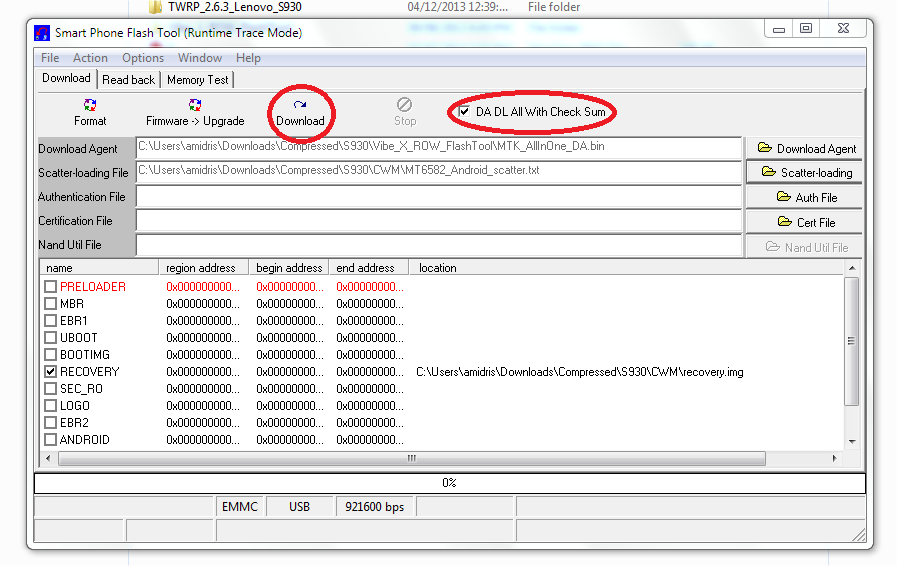Switch to the Memory Test tab
897x566 pixels.
pos(197,80)
